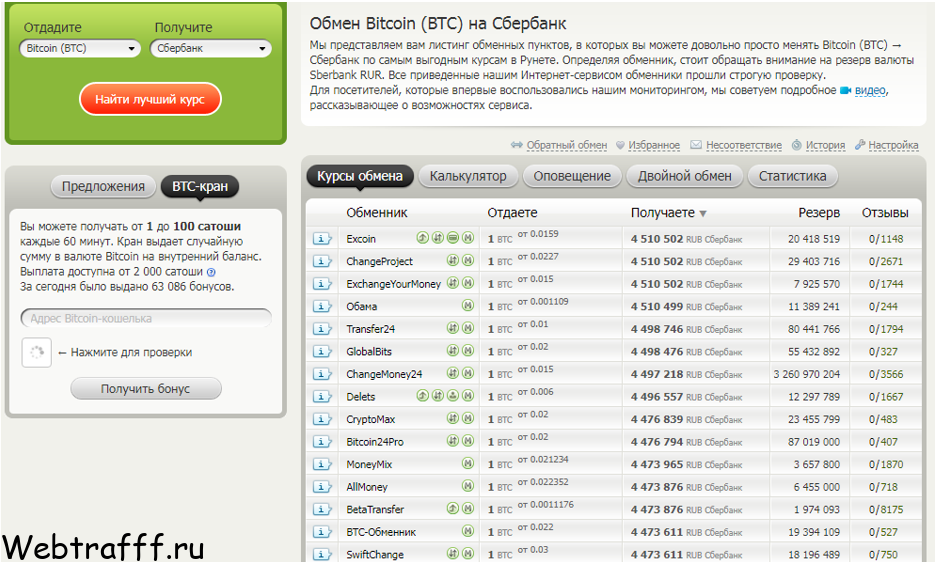The width and height of the screenshot is (935, 562).
Task: Click Delets' up-arrow badge icon
Action: [423, 396]
